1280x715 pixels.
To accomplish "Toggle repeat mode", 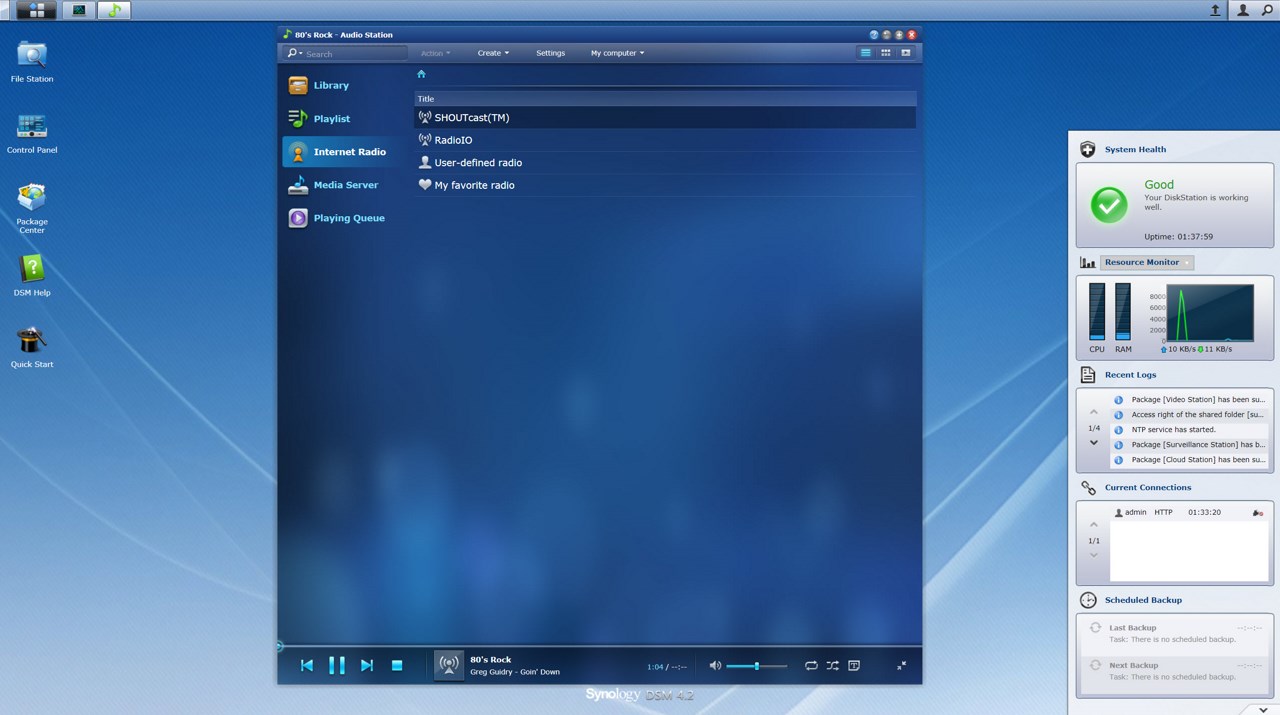I will click(811, 665).
